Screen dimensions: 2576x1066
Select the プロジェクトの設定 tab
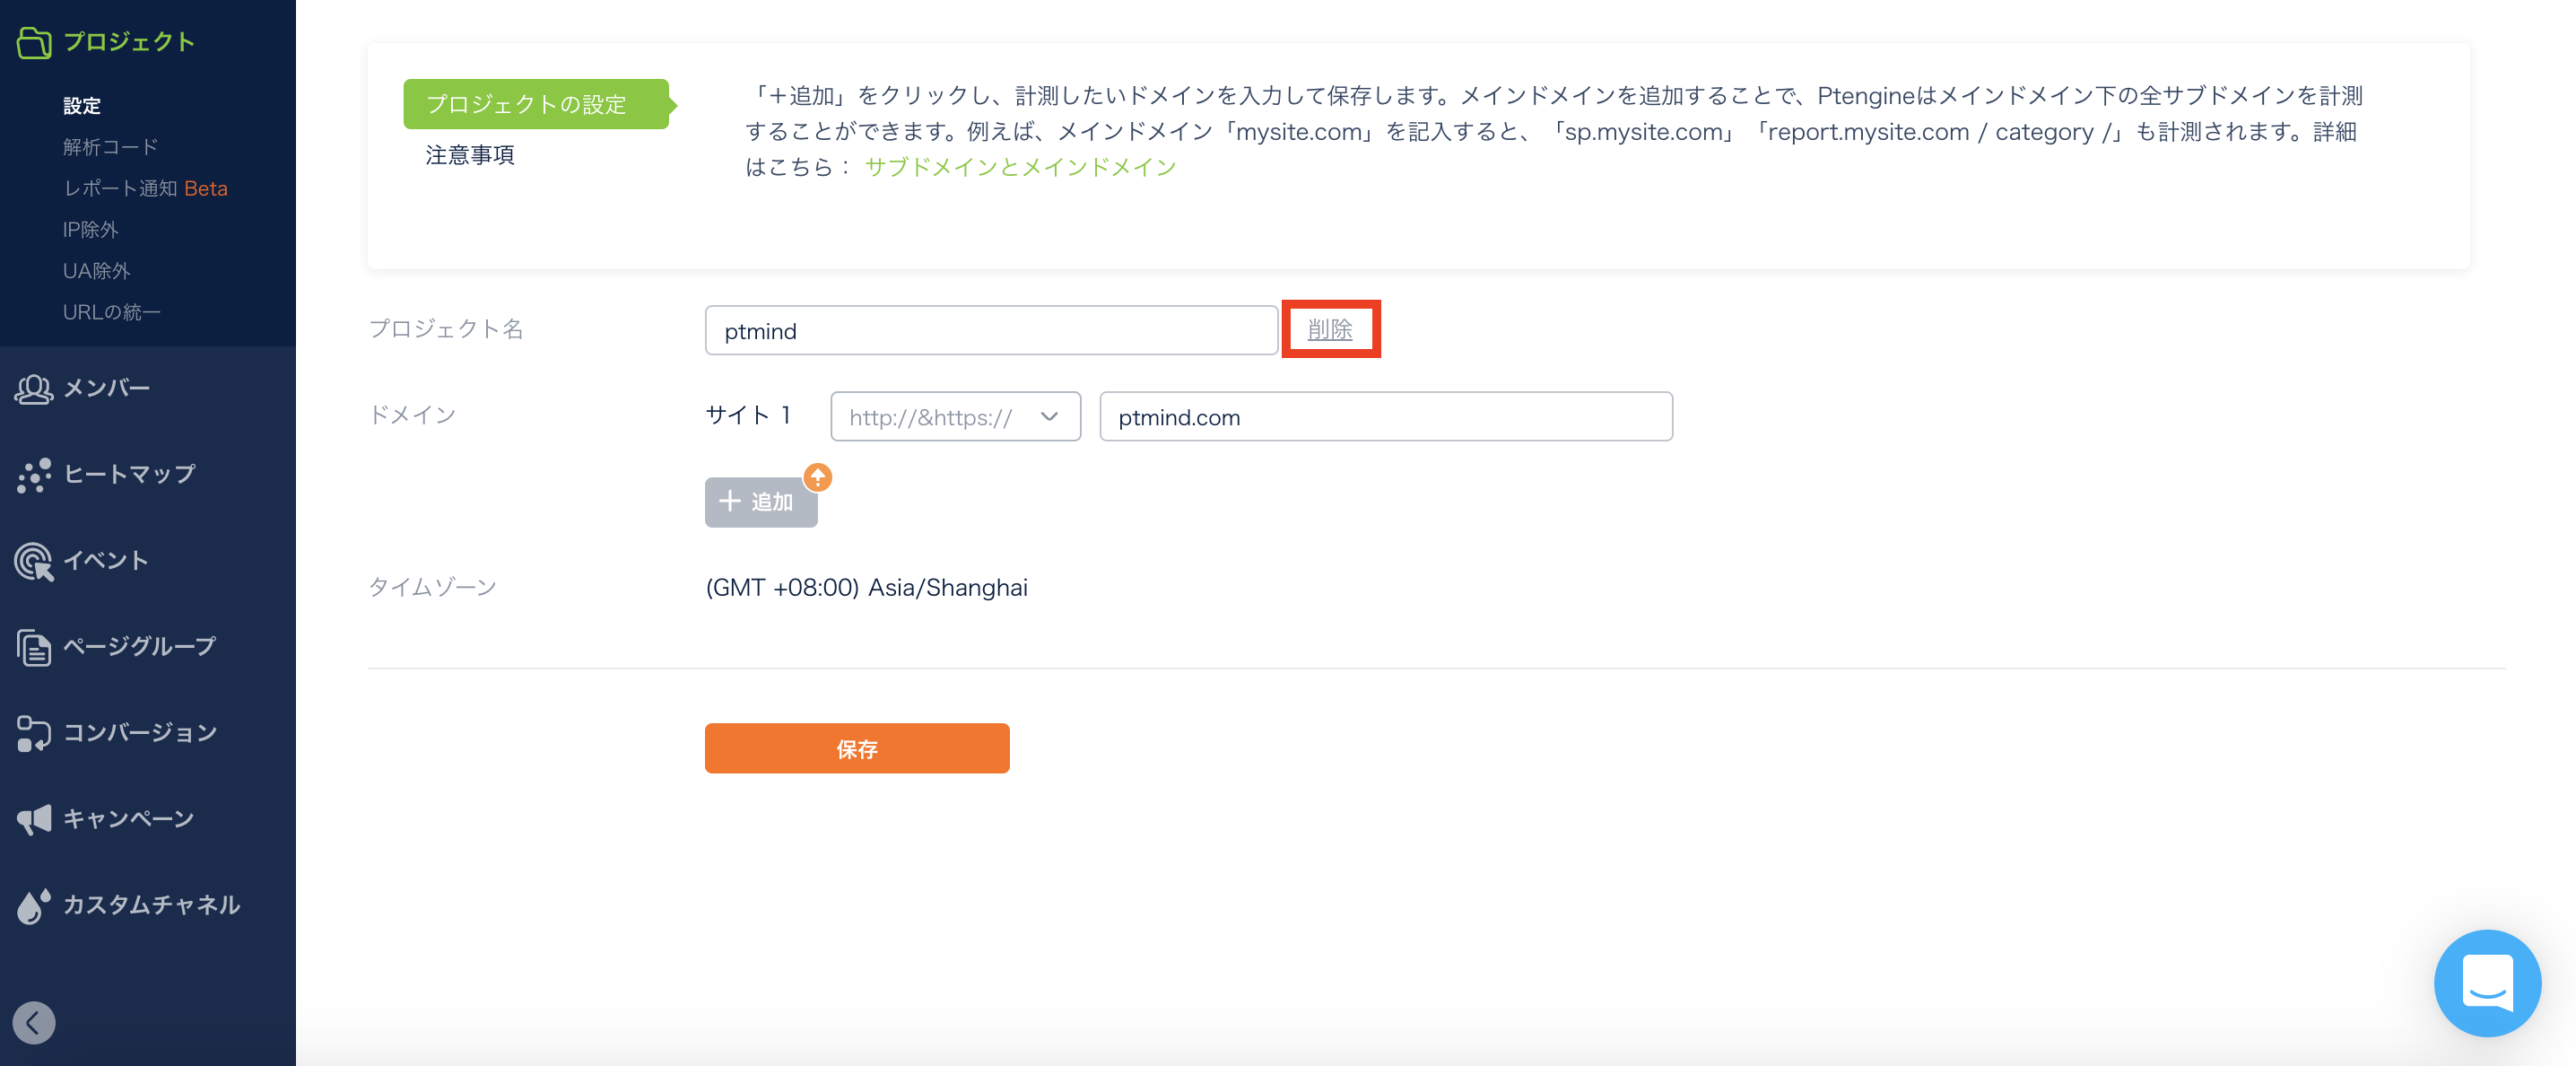coord(536,104)
